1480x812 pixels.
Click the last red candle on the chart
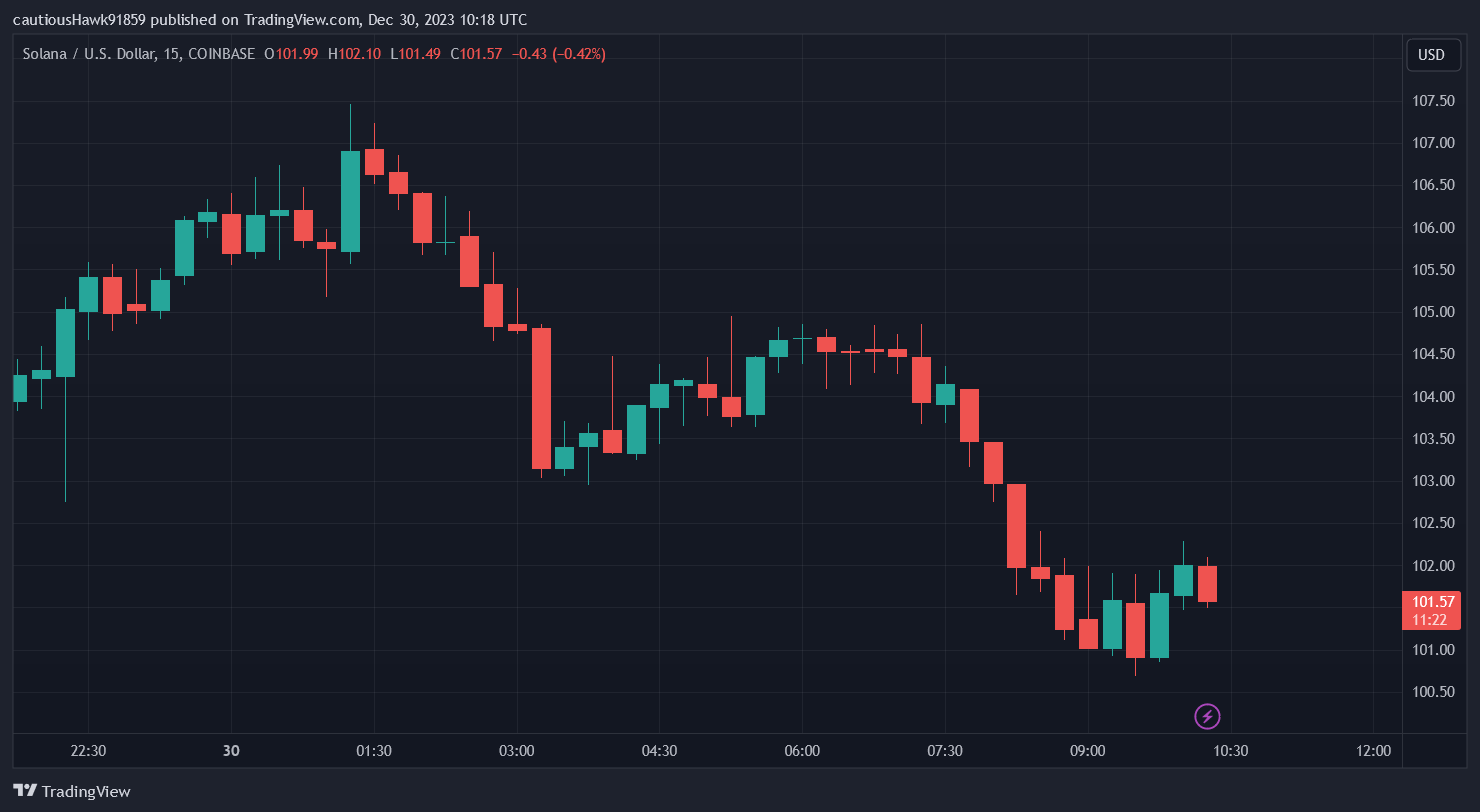(x=1207, y=584)
